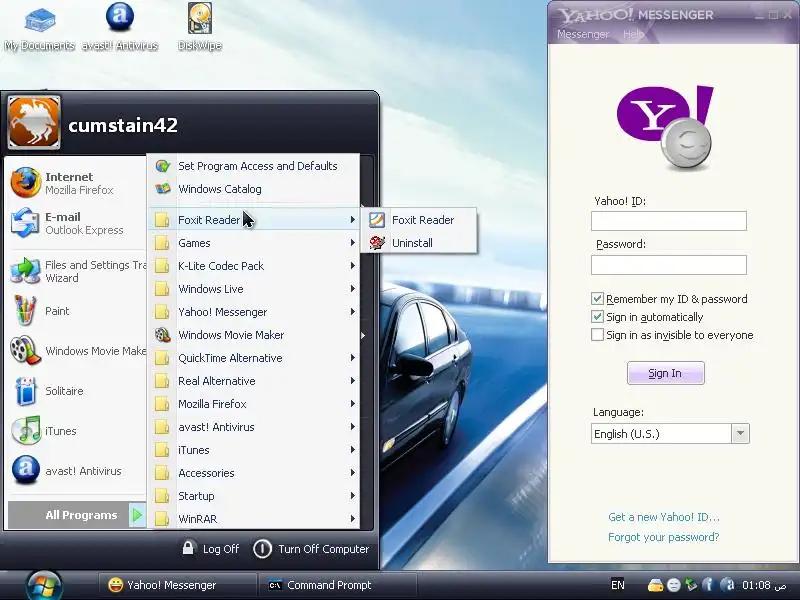Click Get a new Yahoo! ID link

(663, 517)
